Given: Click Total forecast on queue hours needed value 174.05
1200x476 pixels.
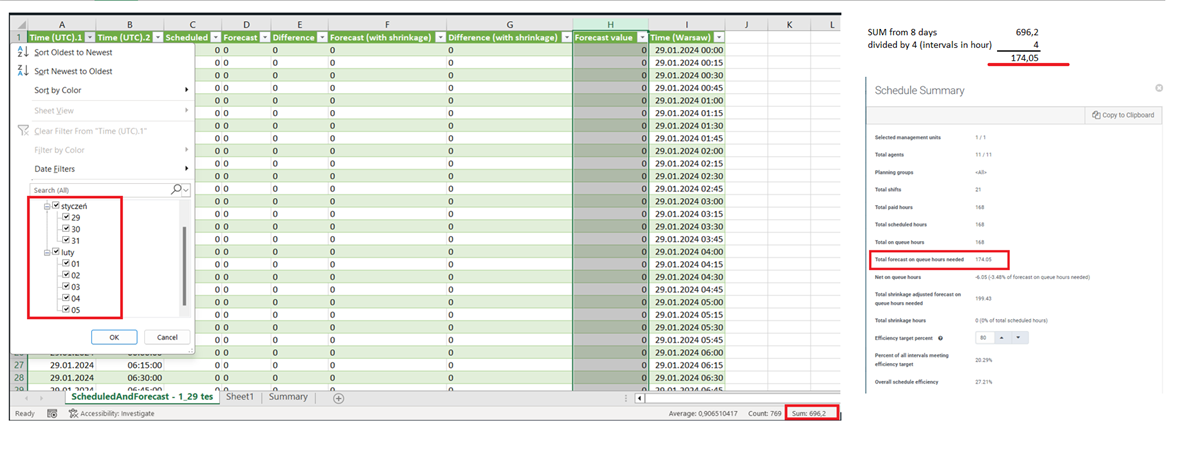Looking at the screenshot, I should (984, 259).
